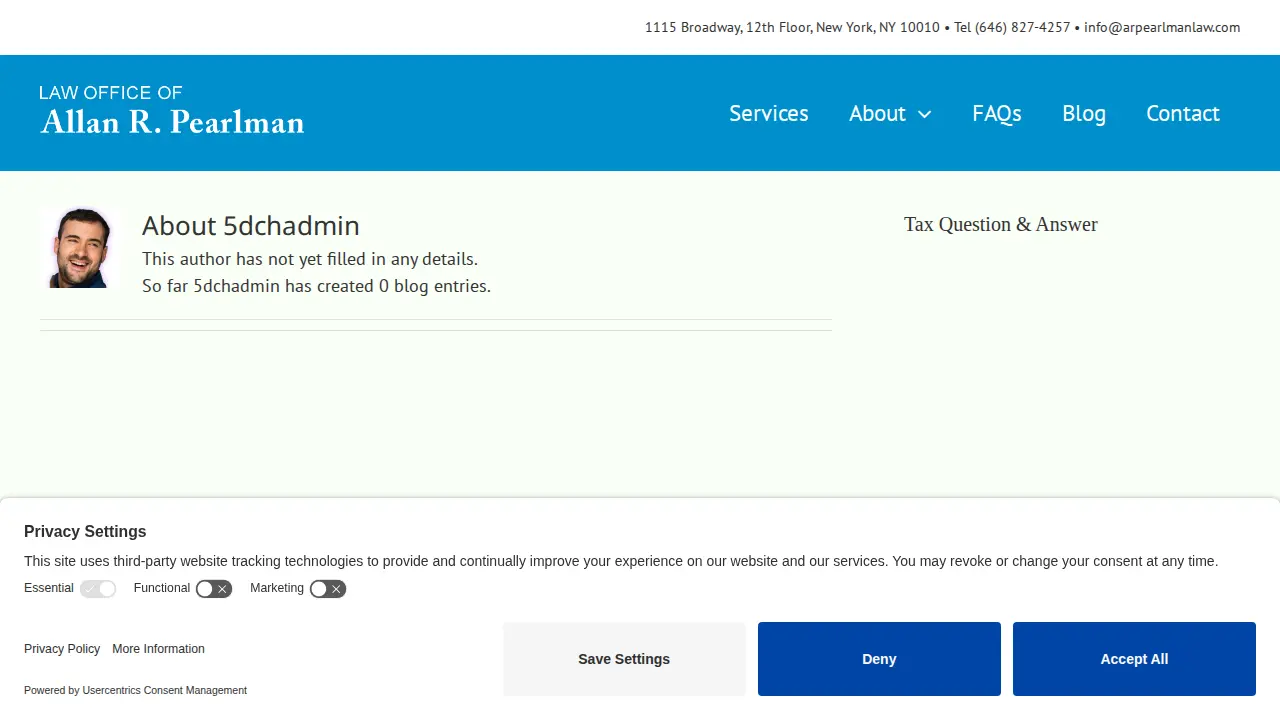1280x720 pixels.
Task: Click the Save Settings button
Action: click(x=624, y=659)
